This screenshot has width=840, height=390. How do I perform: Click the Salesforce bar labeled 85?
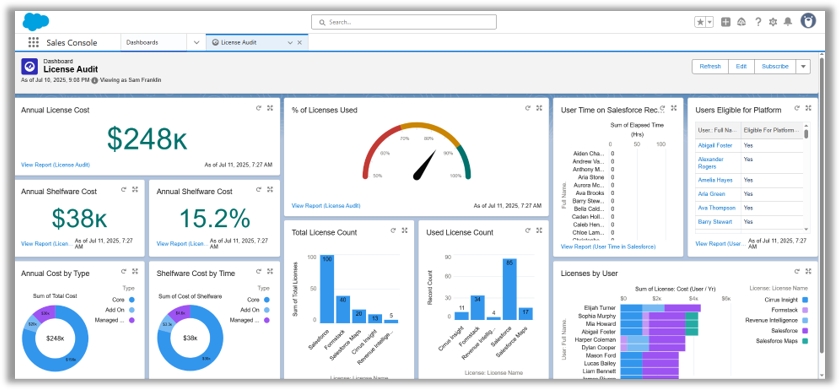click(x=510, y=289)
